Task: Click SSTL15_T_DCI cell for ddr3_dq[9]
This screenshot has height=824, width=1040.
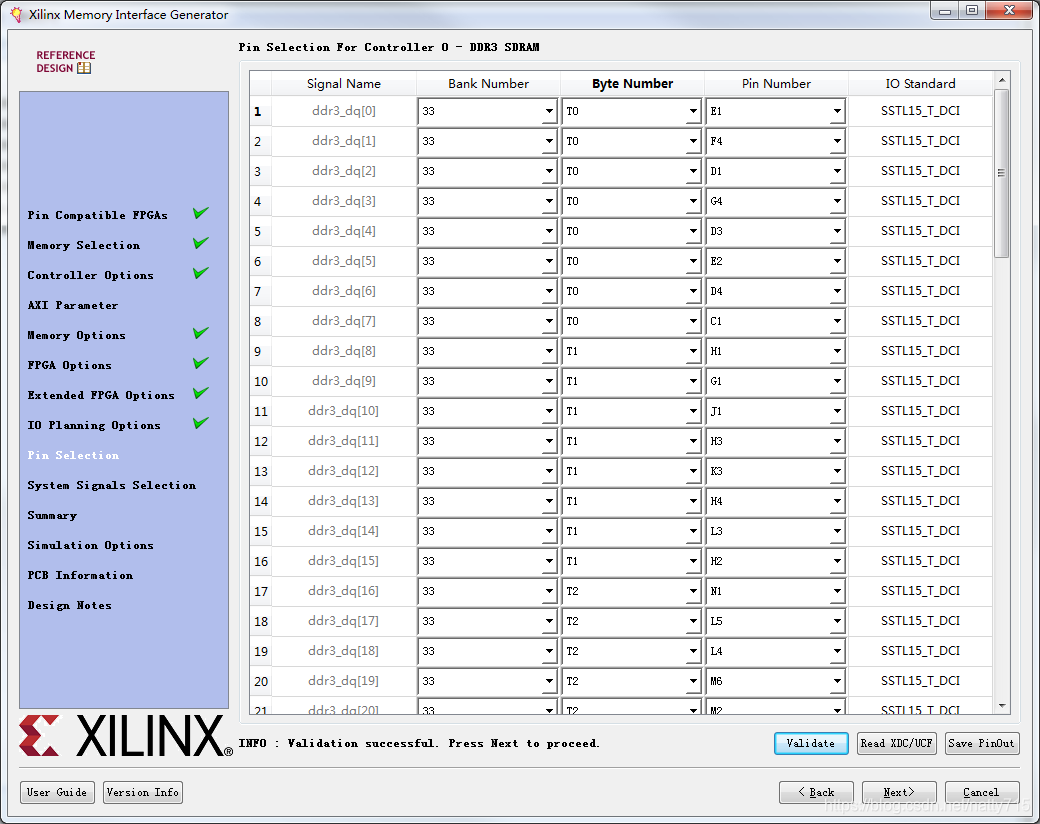Action: pos(921,381)
